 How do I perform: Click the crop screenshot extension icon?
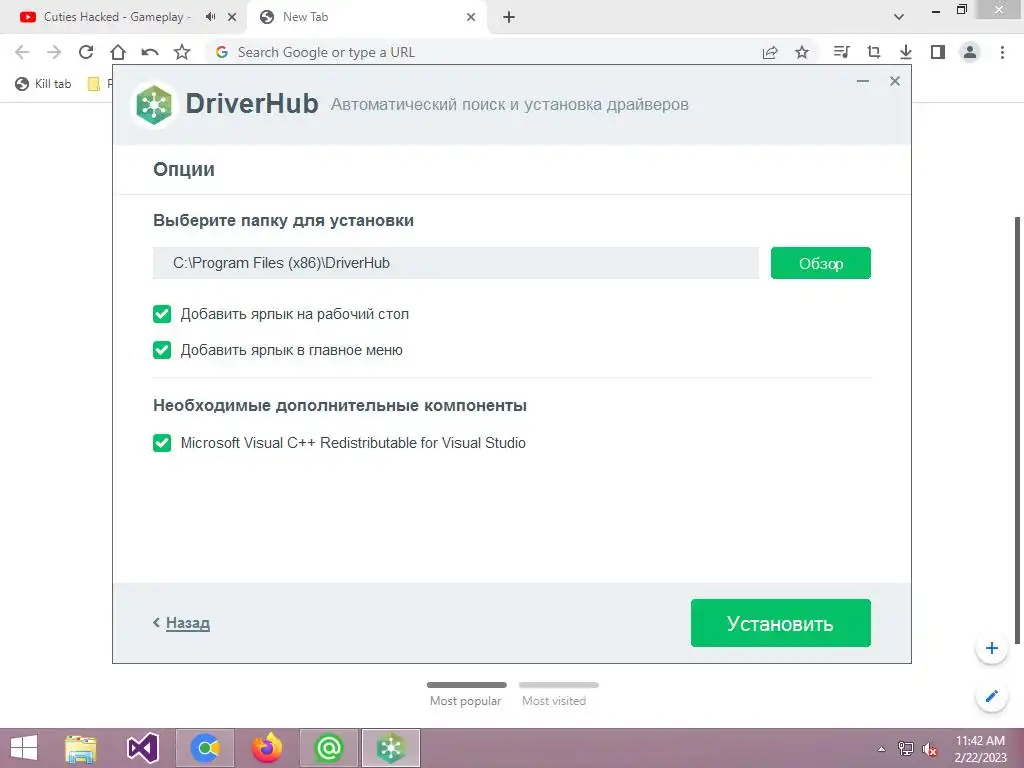(x=874, y=52)
